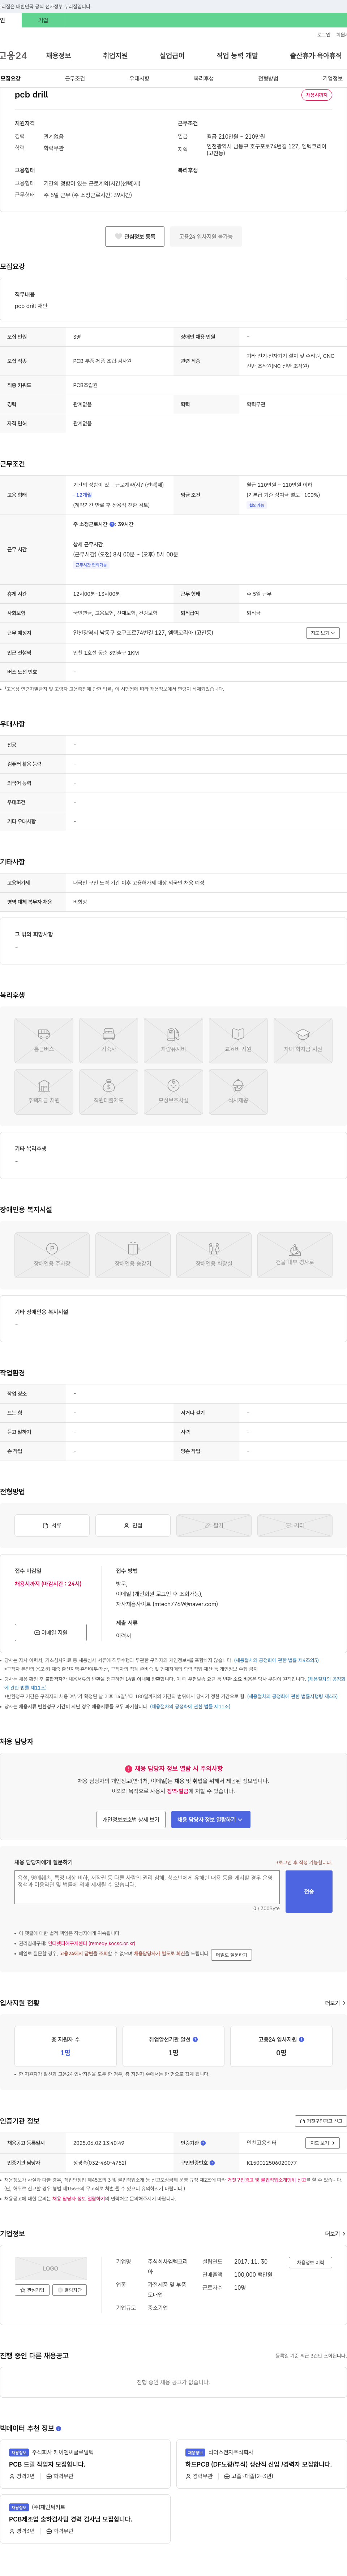Viewport: 347px width, 2576px height.
Task: Open the 직업 능력 개발 main menu
Action: pyautogui.click(x=237, y=56)
